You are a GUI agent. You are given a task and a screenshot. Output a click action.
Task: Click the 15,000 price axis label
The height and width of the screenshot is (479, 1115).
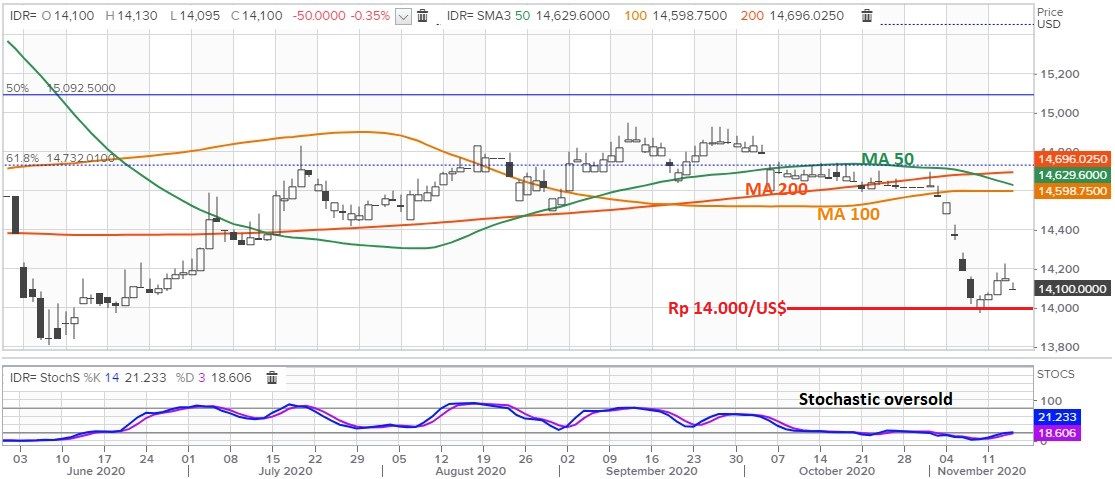pyautogui.click(x=1061, y=113)
